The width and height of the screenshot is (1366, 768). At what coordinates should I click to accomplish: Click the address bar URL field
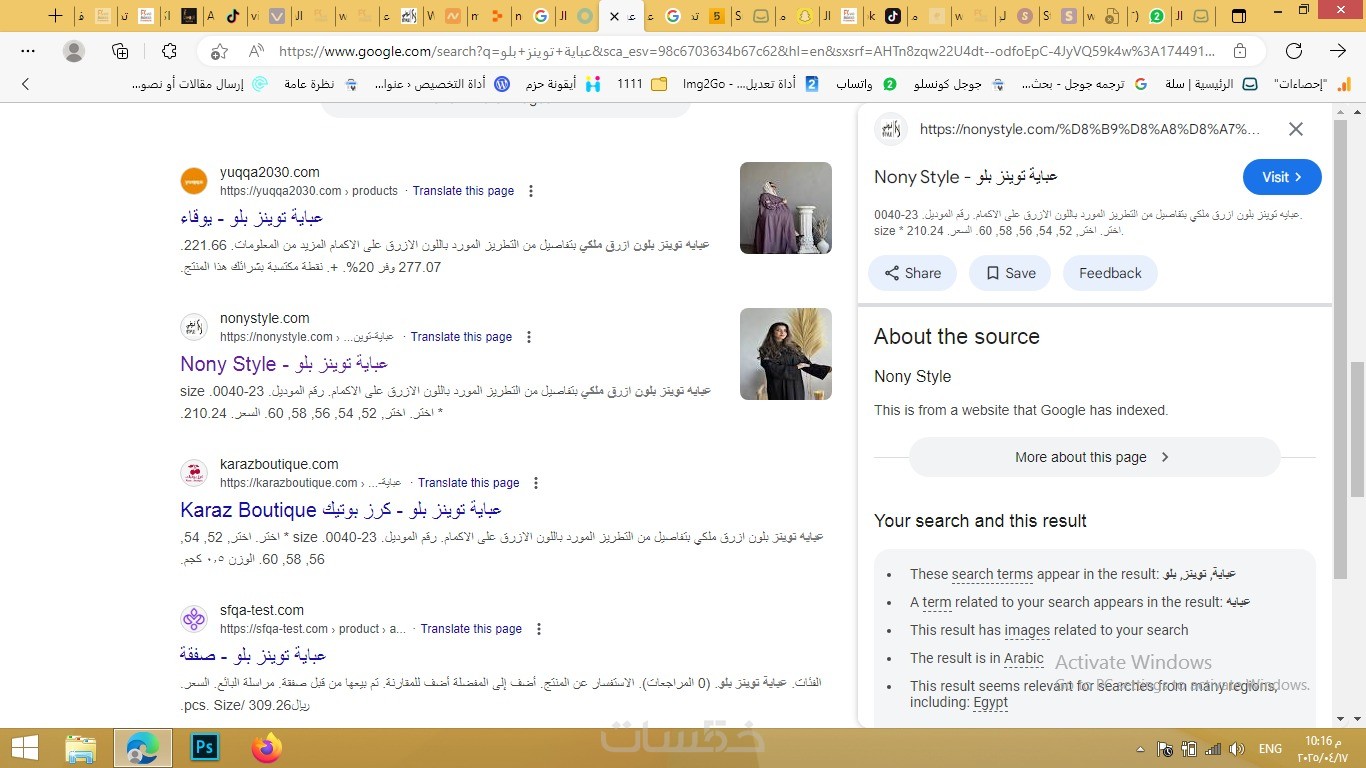(x=747, y=51)
